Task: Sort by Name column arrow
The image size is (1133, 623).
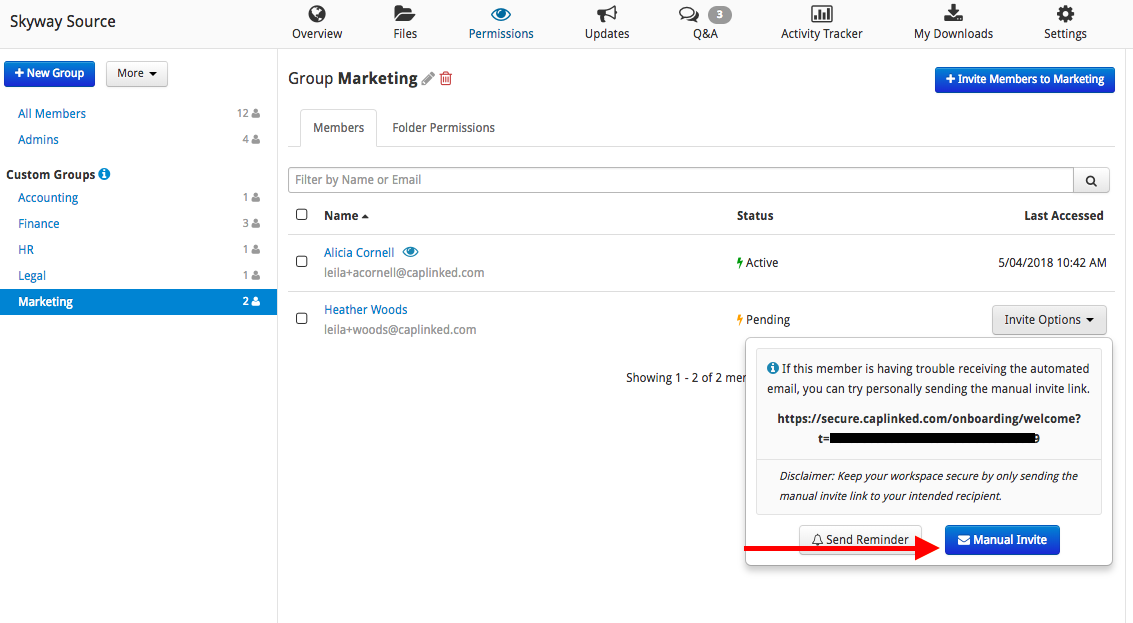Action: pos(365,216)
